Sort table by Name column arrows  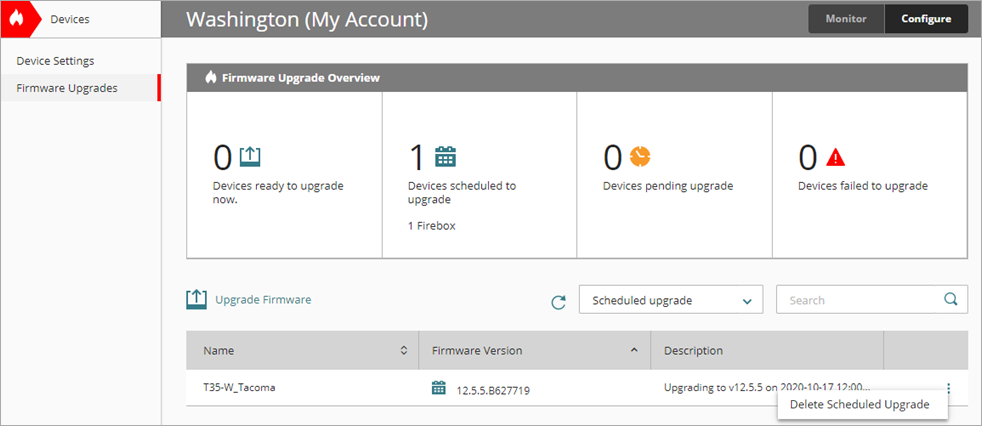(404, 351)
